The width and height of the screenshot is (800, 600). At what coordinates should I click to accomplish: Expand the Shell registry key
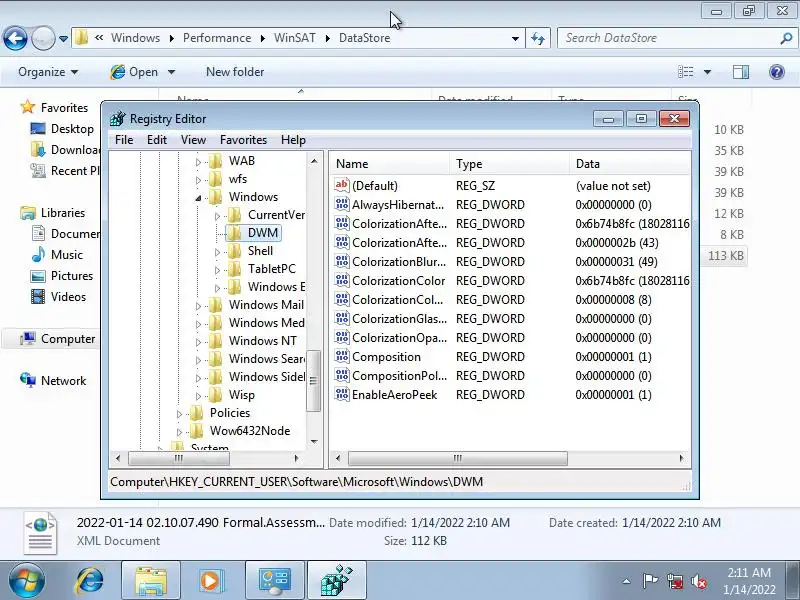(x=217, y=252)
